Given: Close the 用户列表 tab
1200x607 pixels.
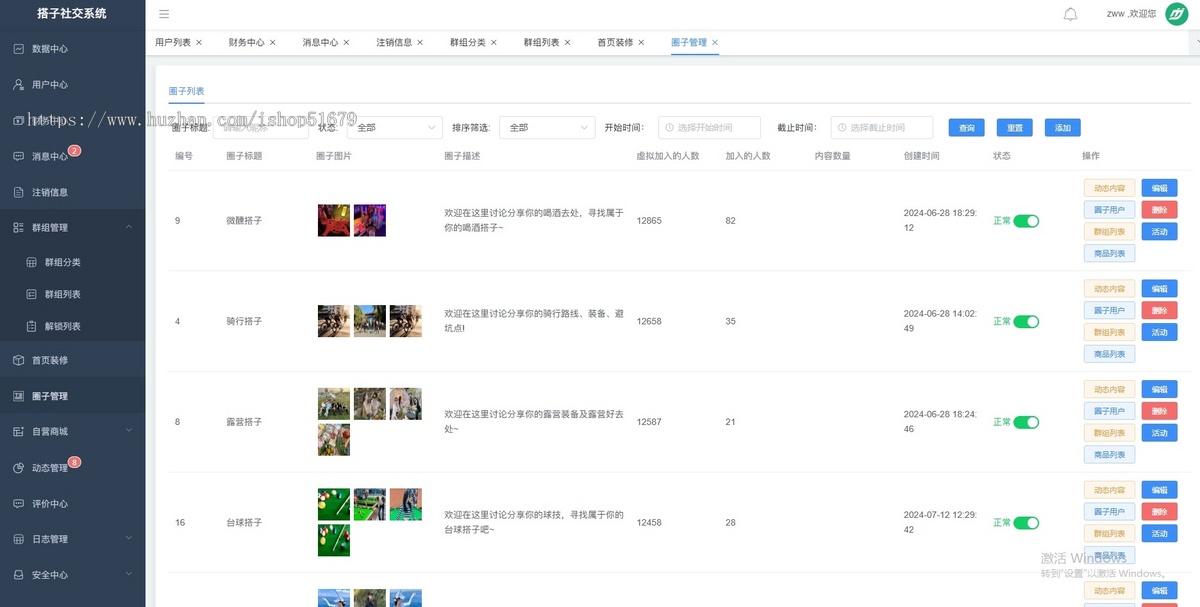Looking at the screenshot, I should pyautogui.click(x=199, y=42).
